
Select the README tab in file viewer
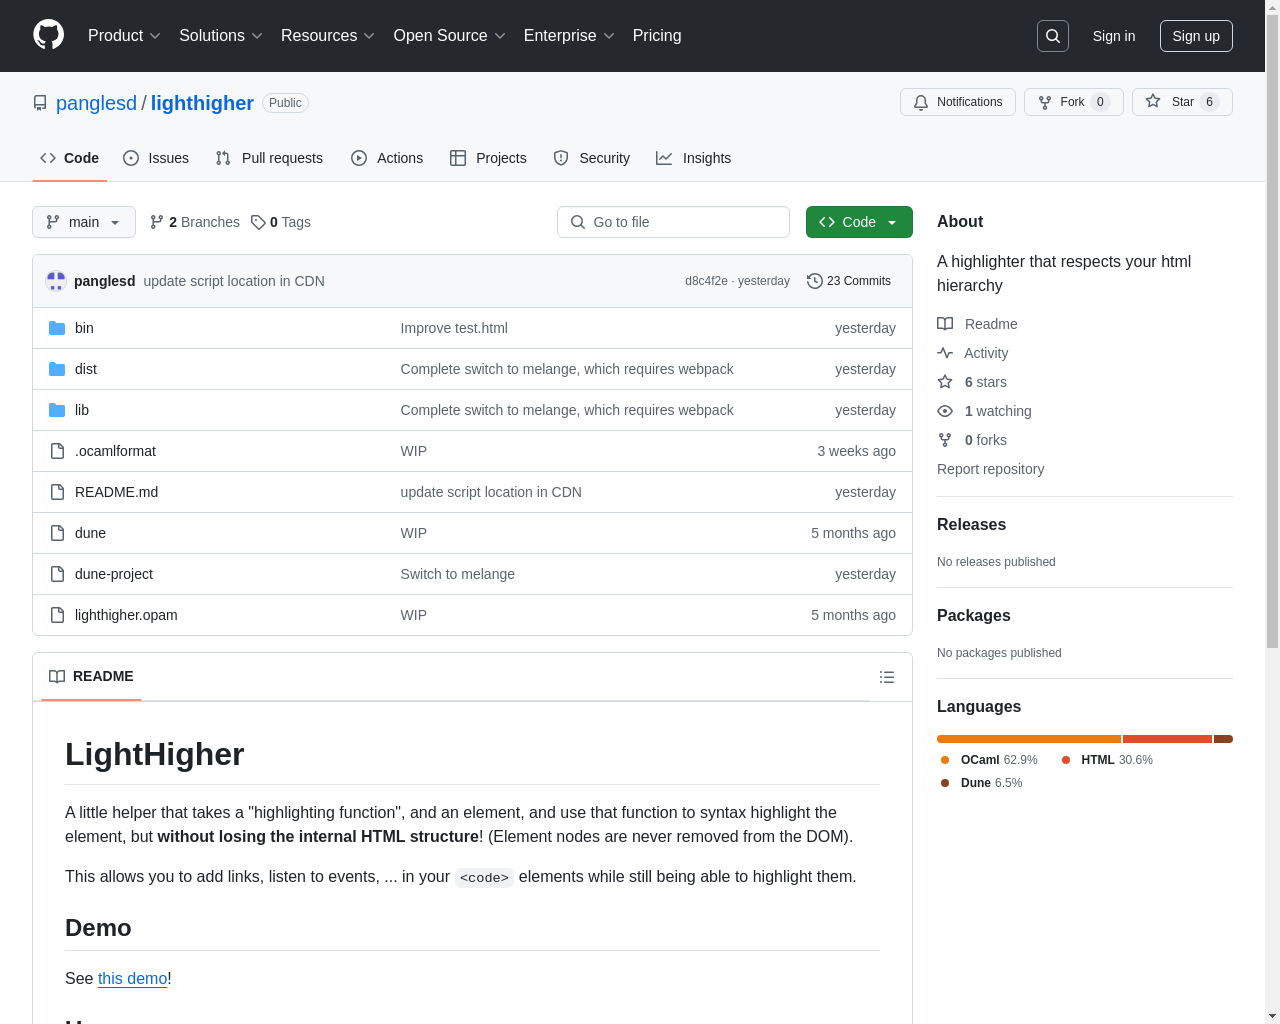(91, 677)
